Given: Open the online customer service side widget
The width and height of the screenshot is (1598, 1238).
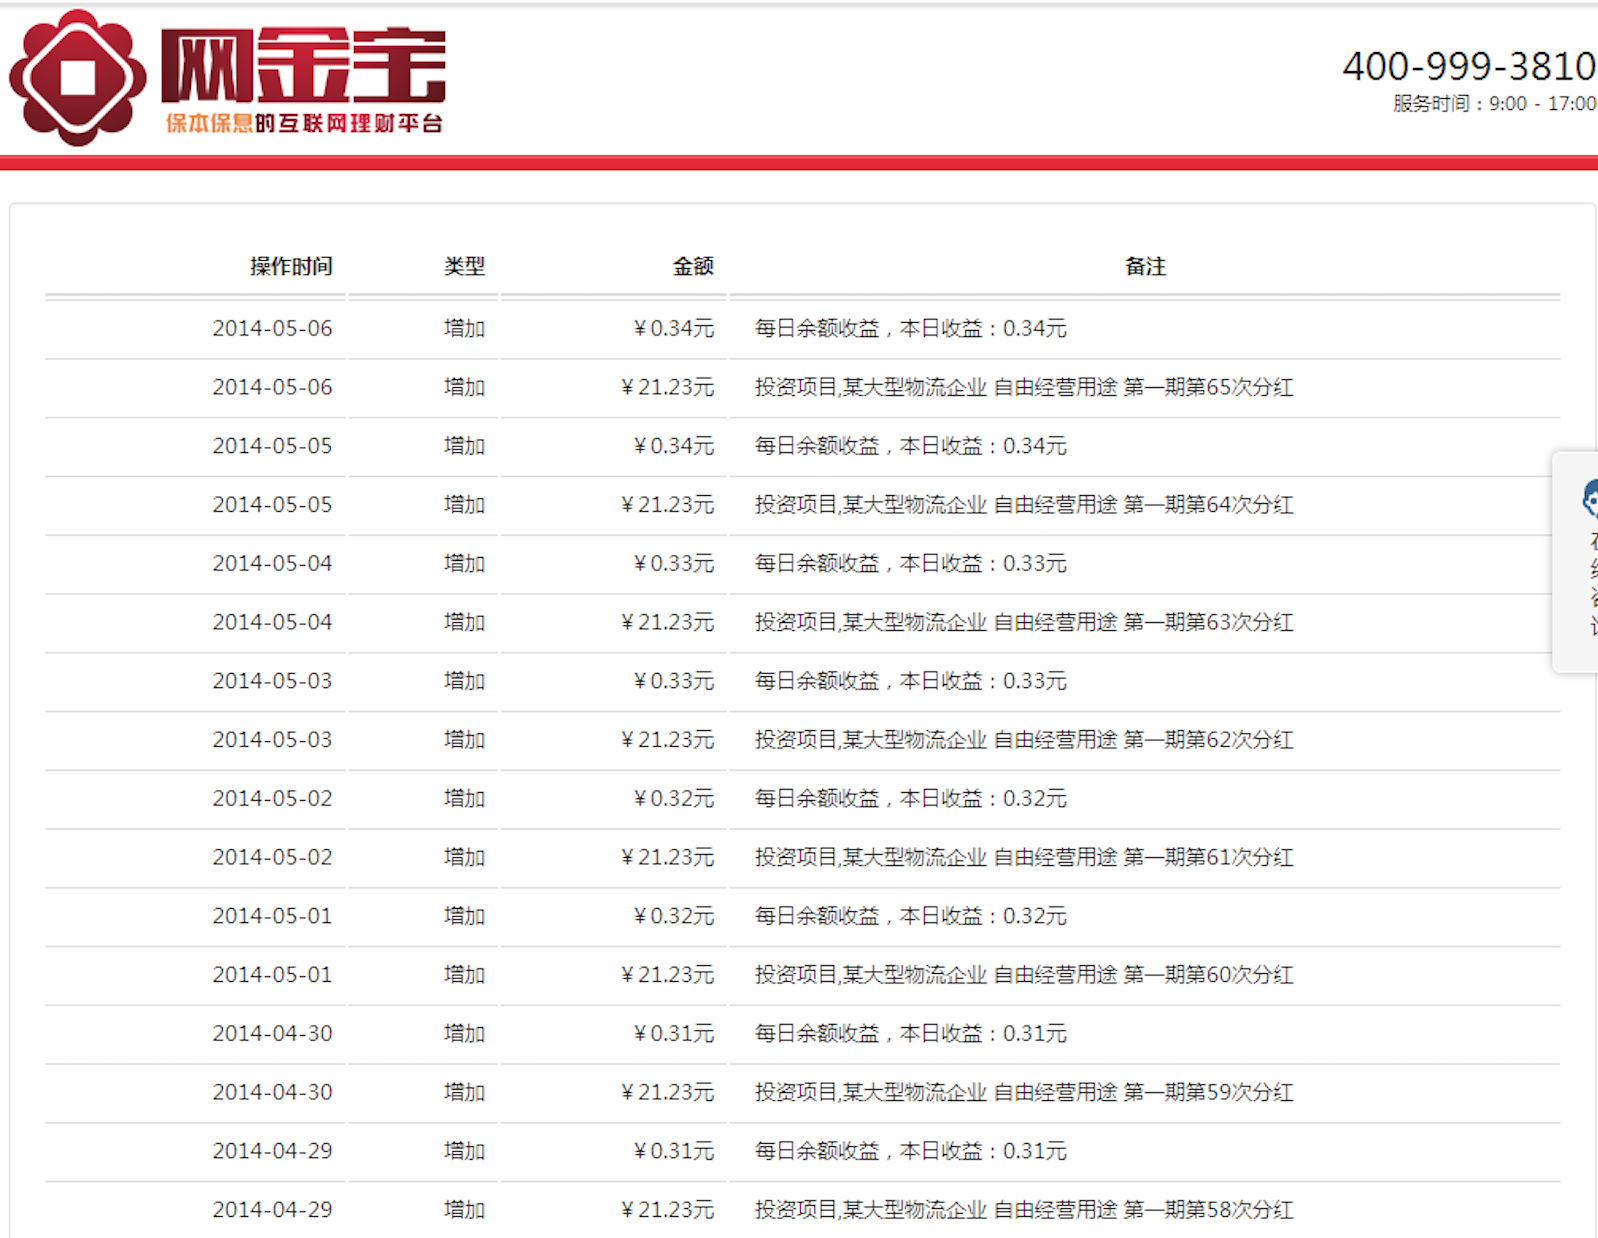Looking at the screenshot, I should point(1576,561).
